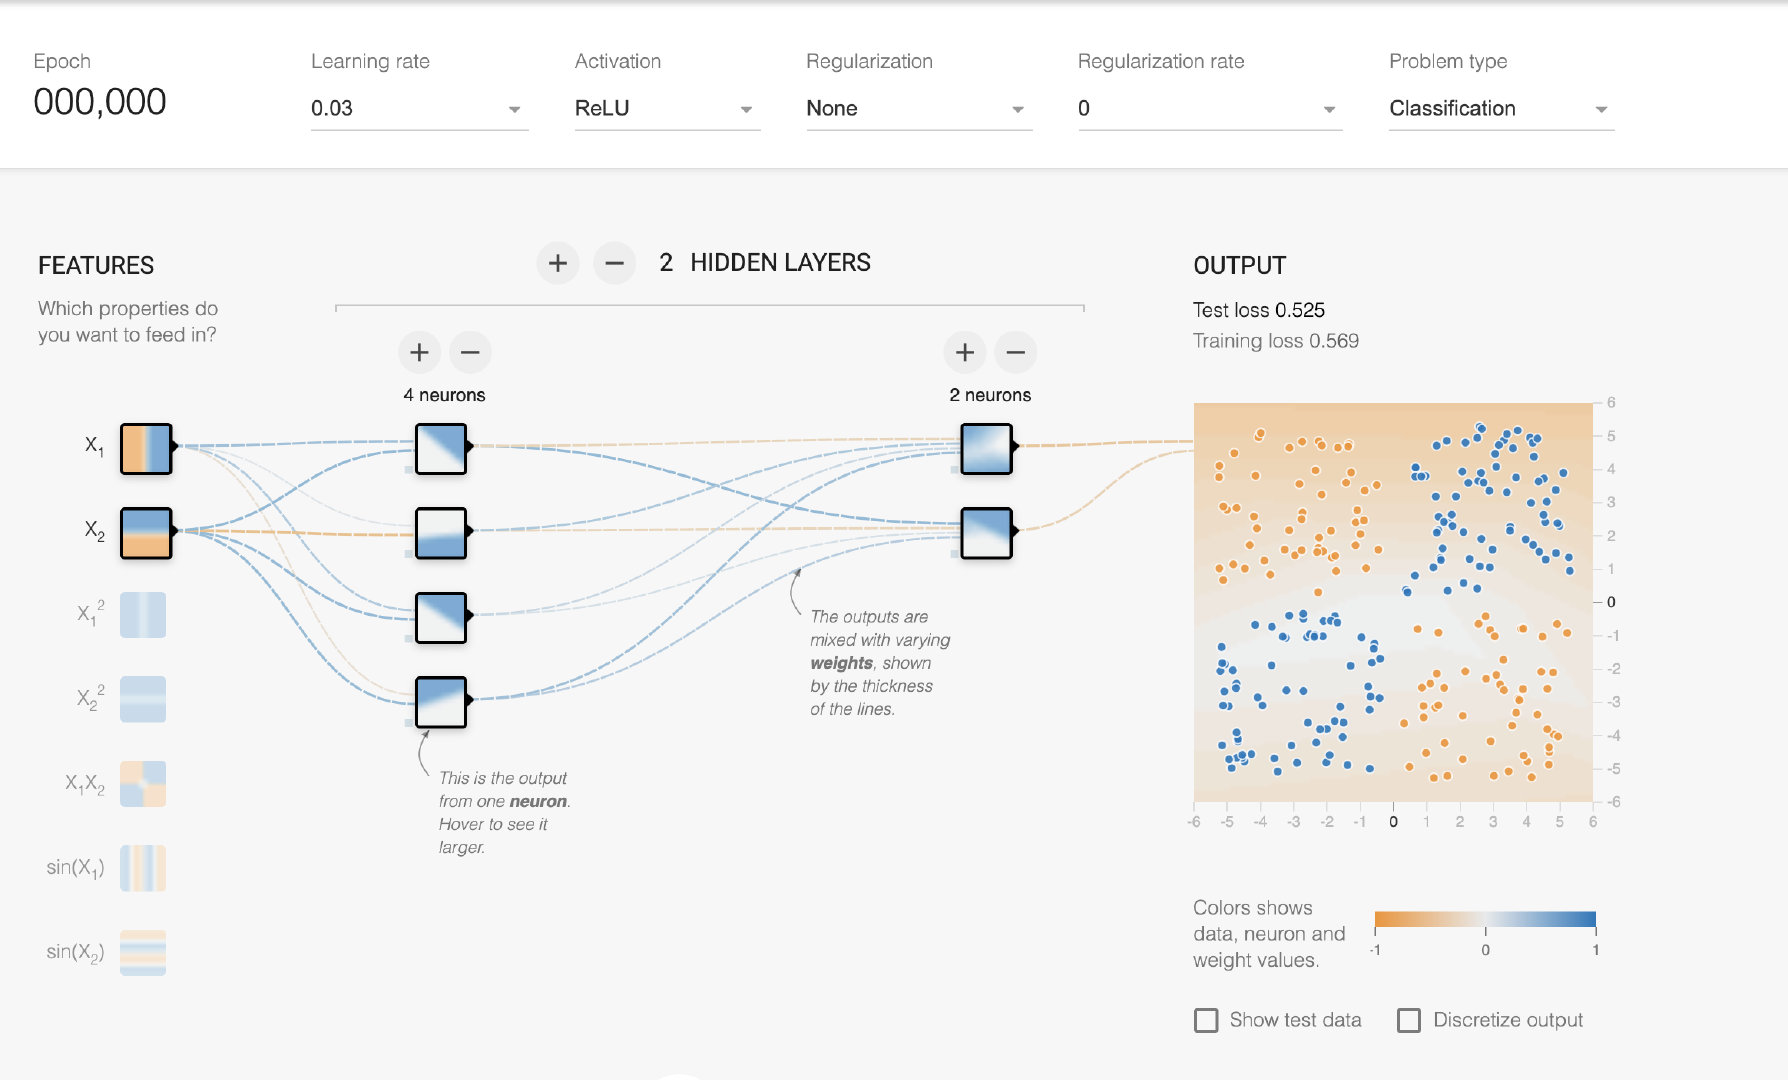Click the HIDDEN LAYERS heading

pos(780,263)
